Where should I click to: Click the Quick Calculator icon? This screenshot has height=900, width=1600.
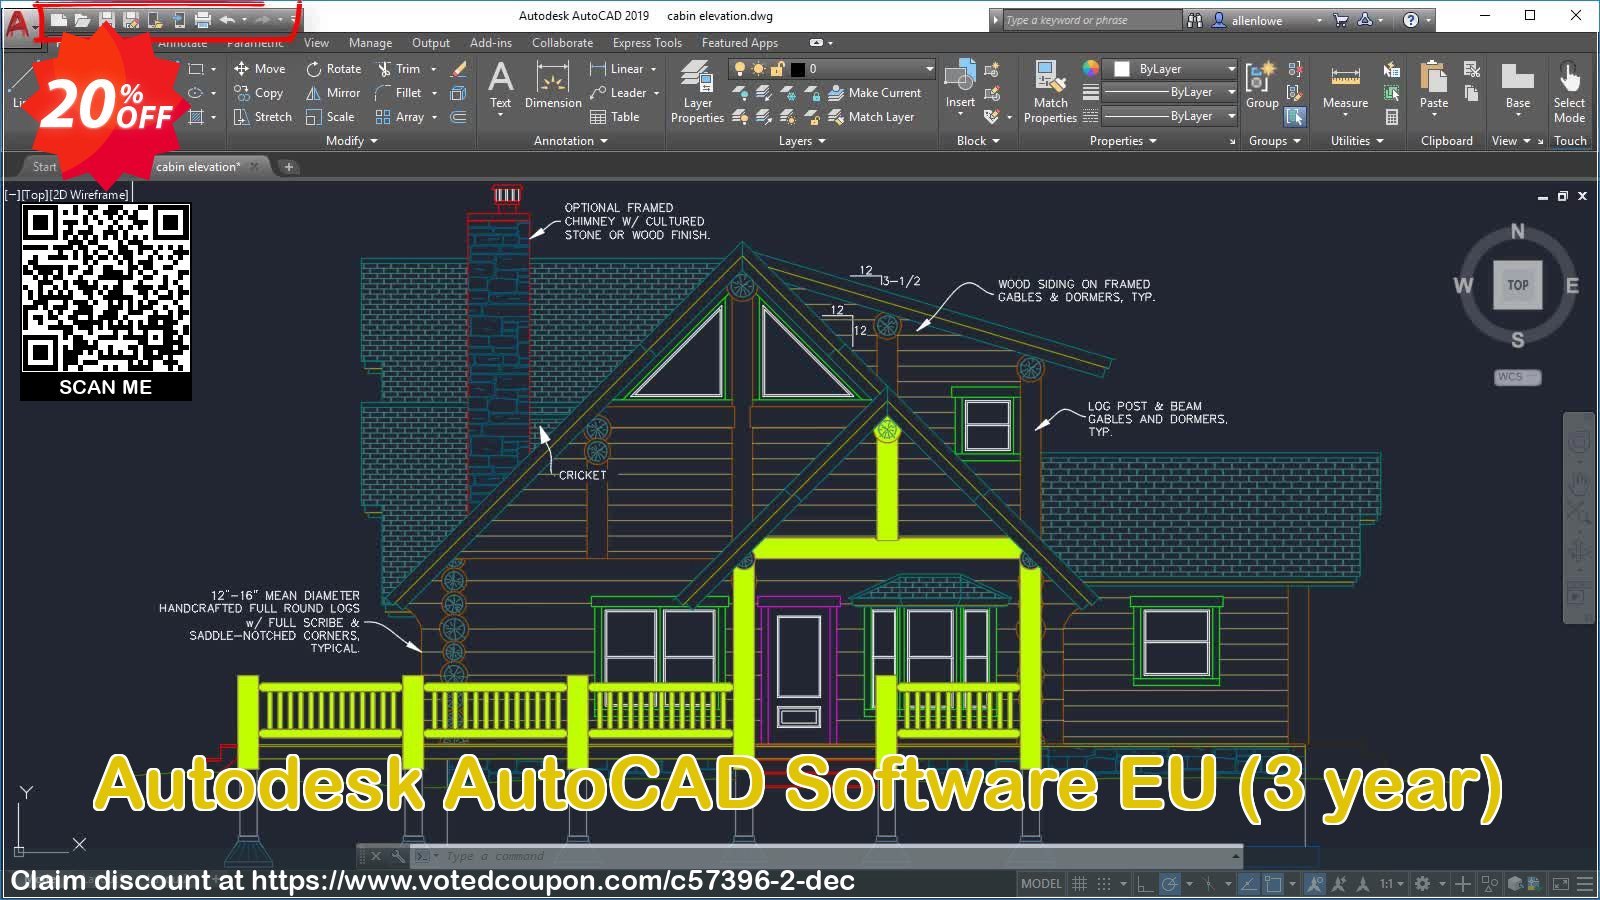click(x=1391, y=117)
